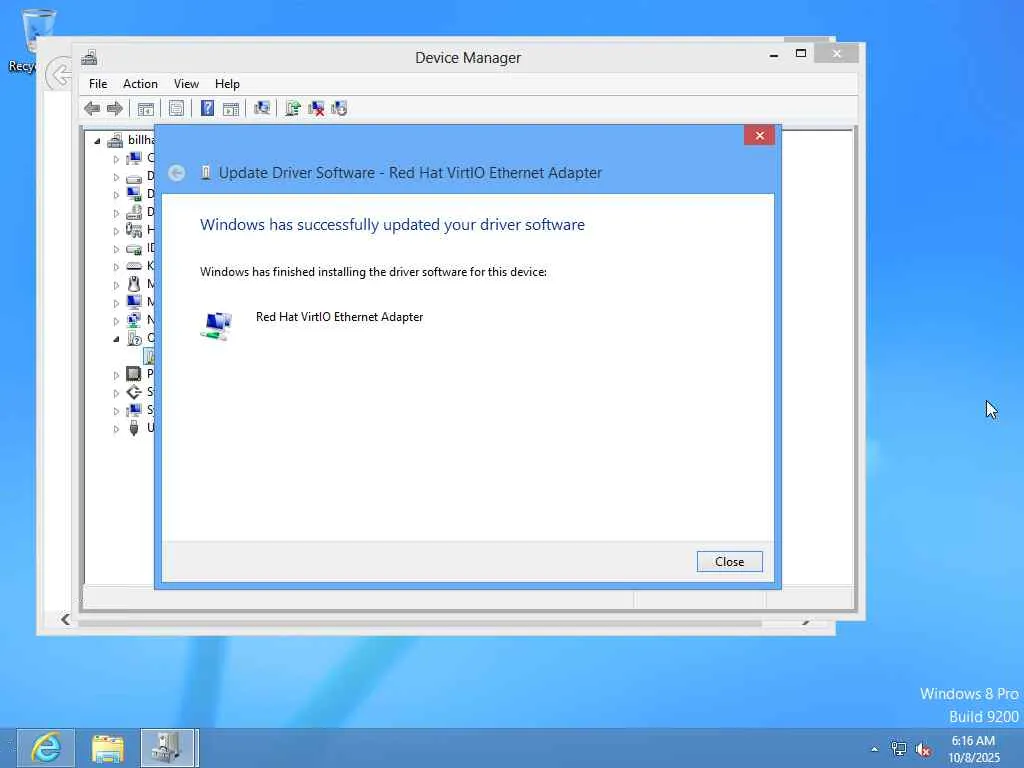The image size is (1024, 768).
Task: Select the Disk drives category icon
Action: point(133,176)
